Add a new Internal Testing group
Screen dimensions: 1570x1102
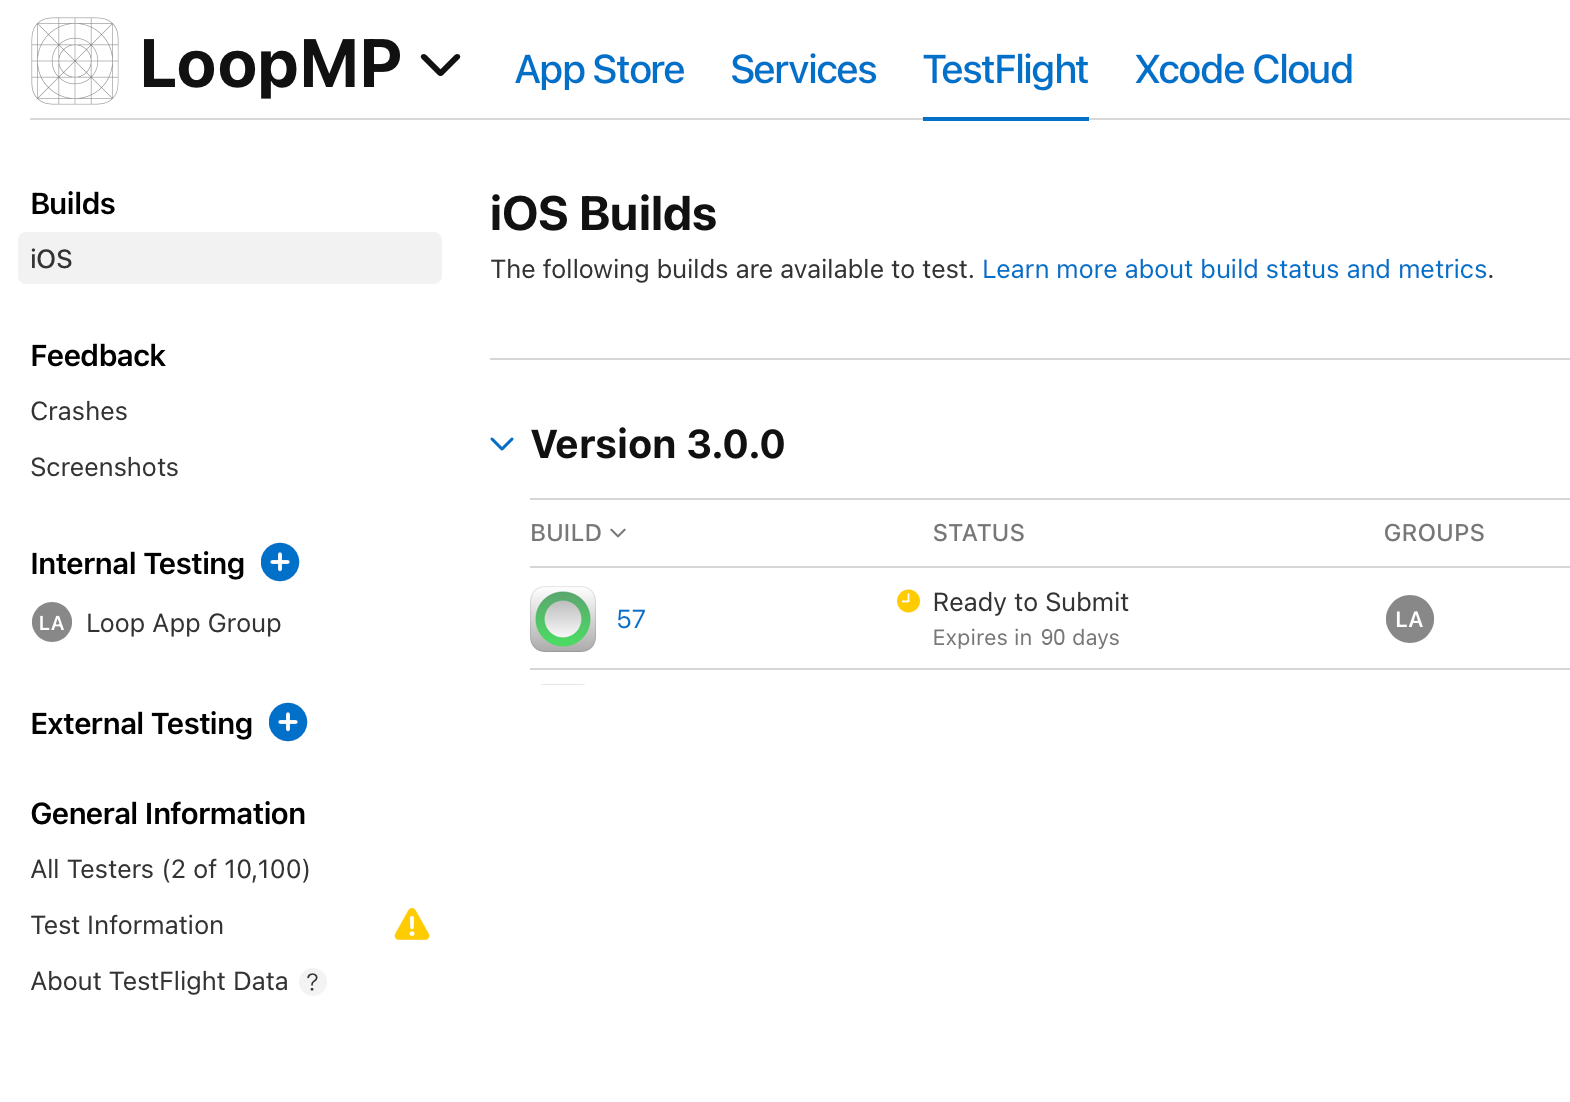(280, 562)
